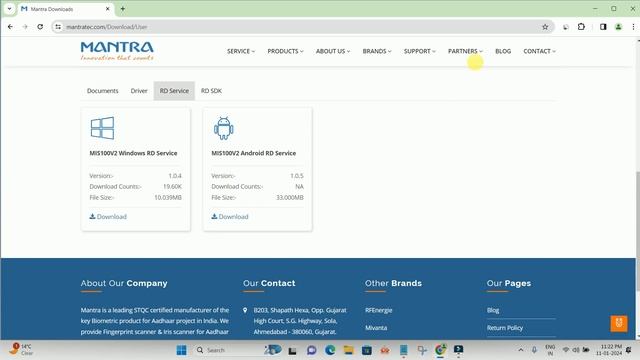Open the clock and date in system tray
Screen dimensions: 640x360
[609, 350]
